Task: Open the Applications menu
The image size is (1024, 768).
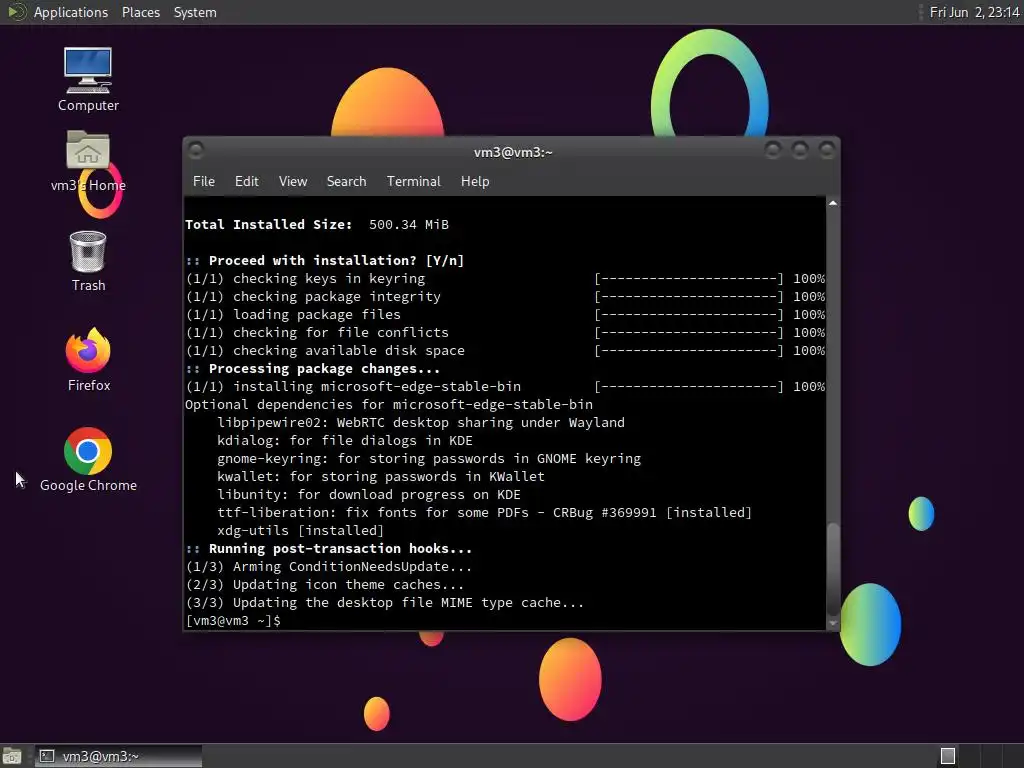Action: point(71,12)
